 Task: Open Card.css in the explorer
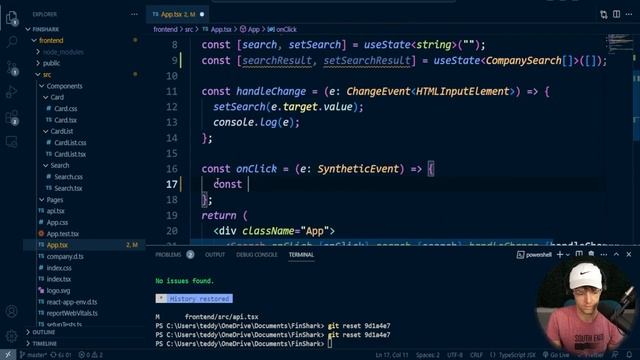tap(65, 109)
